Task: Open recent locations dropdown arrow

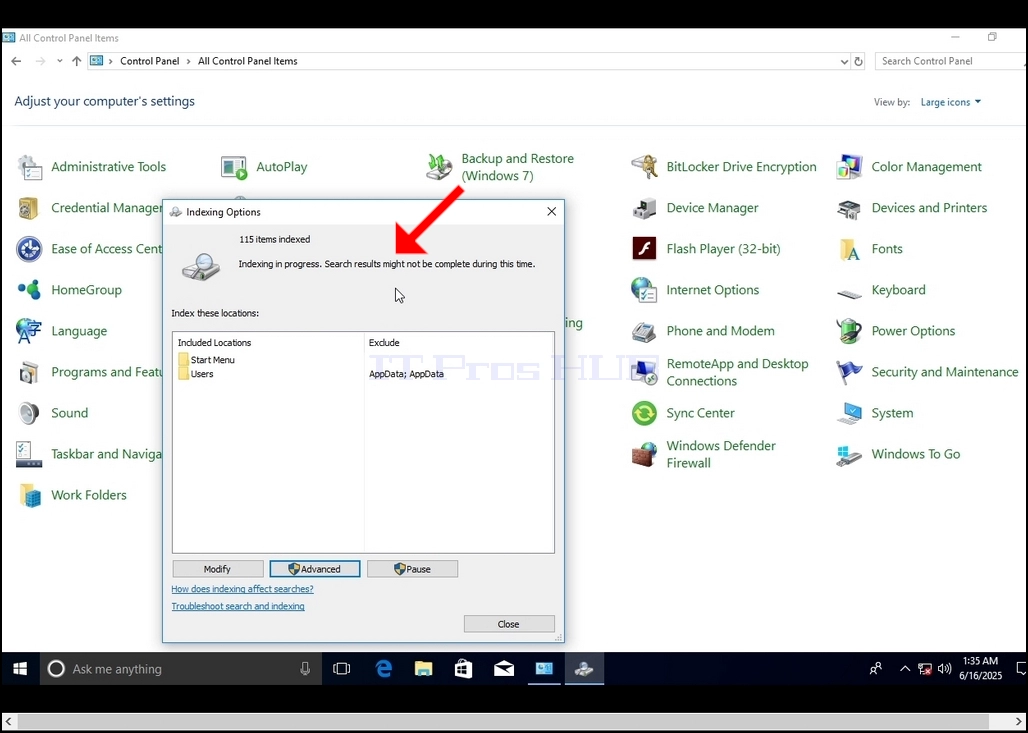Action: (x=60, y=61)
